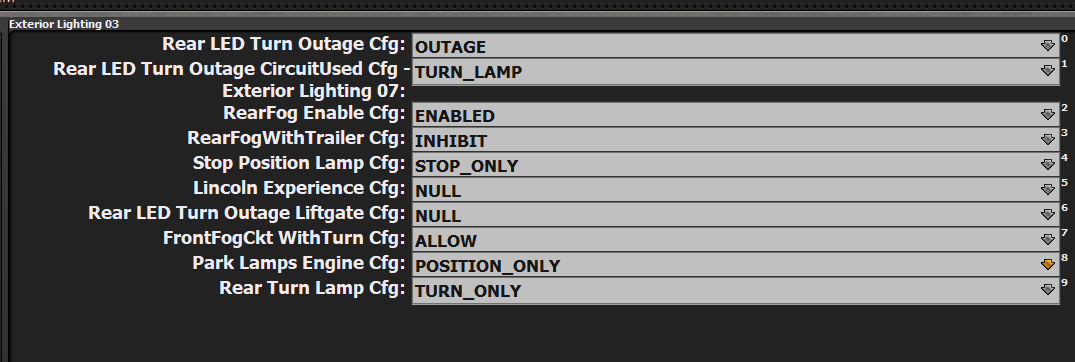1075x362 pixels.
Task: Click arrow icon on Lincoln Experience Cfg row
Action: [1047, 189]
